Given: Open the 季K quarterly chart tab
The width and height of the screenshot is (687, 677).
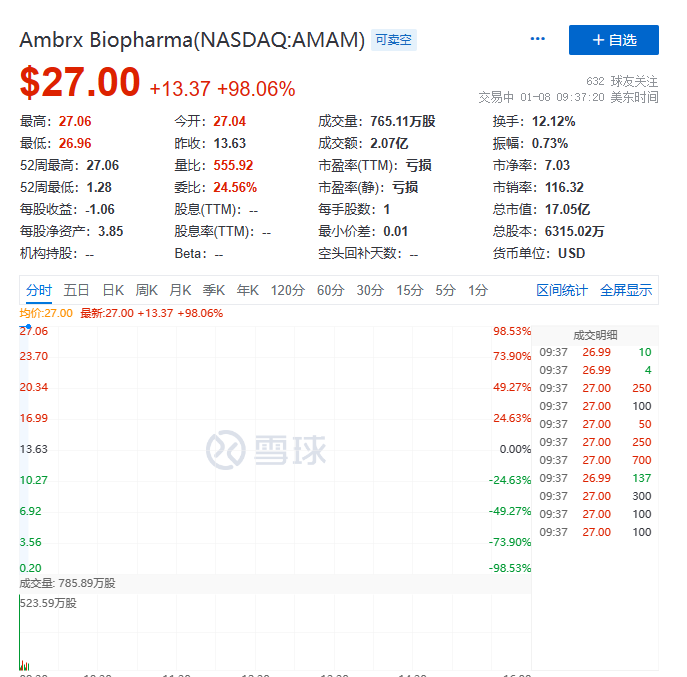Looking at the screenshot, I should pyautogui.click(x=214, y=290).
